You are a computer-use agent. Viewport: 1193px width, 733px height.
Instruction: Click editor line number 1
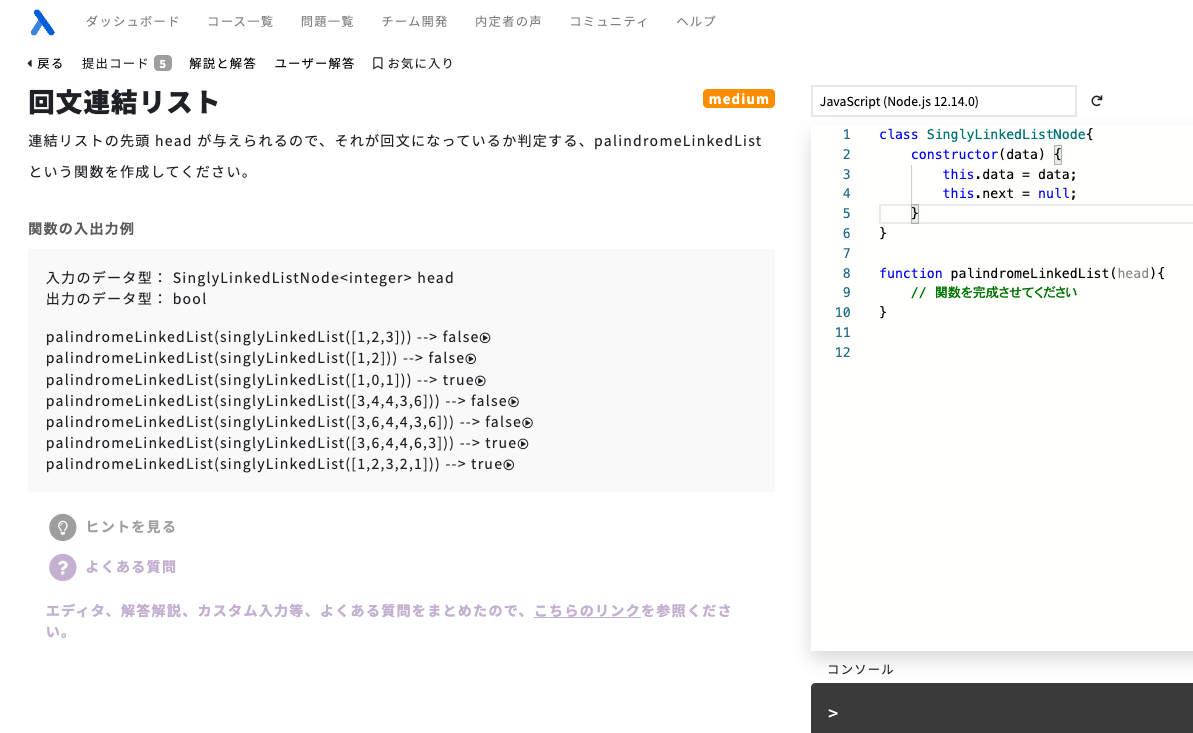coord(846,135)
